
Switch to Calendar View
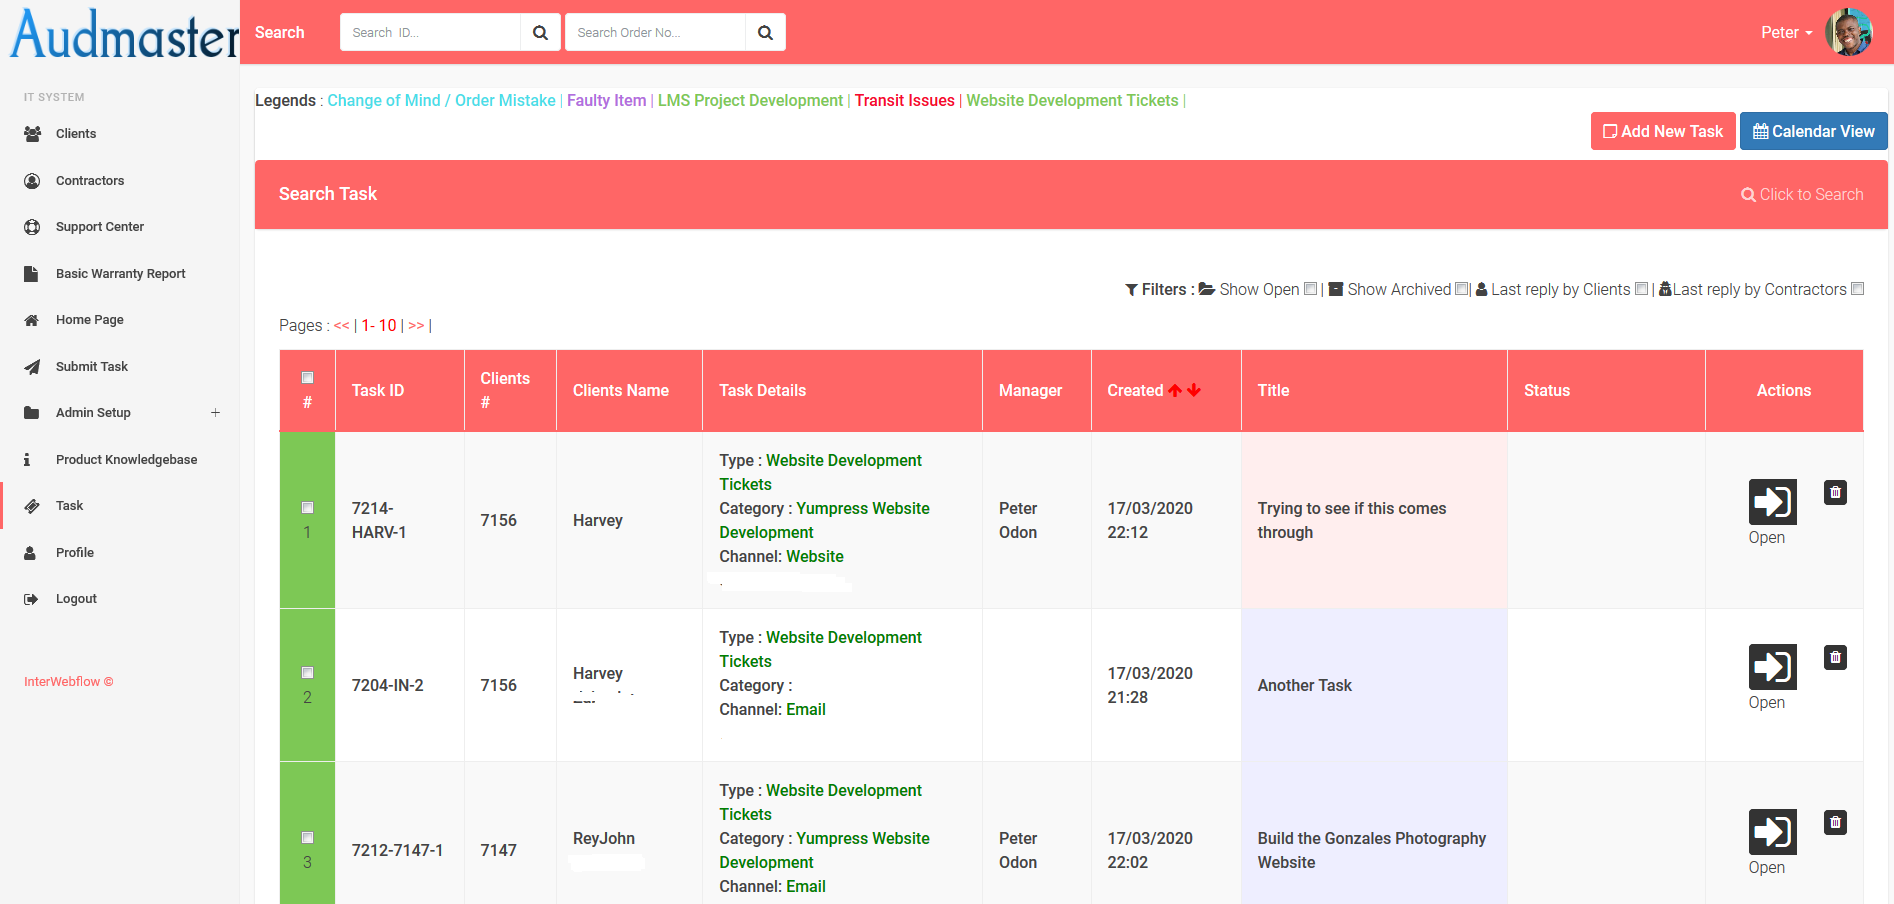pyautogui.click(x=1813, y=132)
